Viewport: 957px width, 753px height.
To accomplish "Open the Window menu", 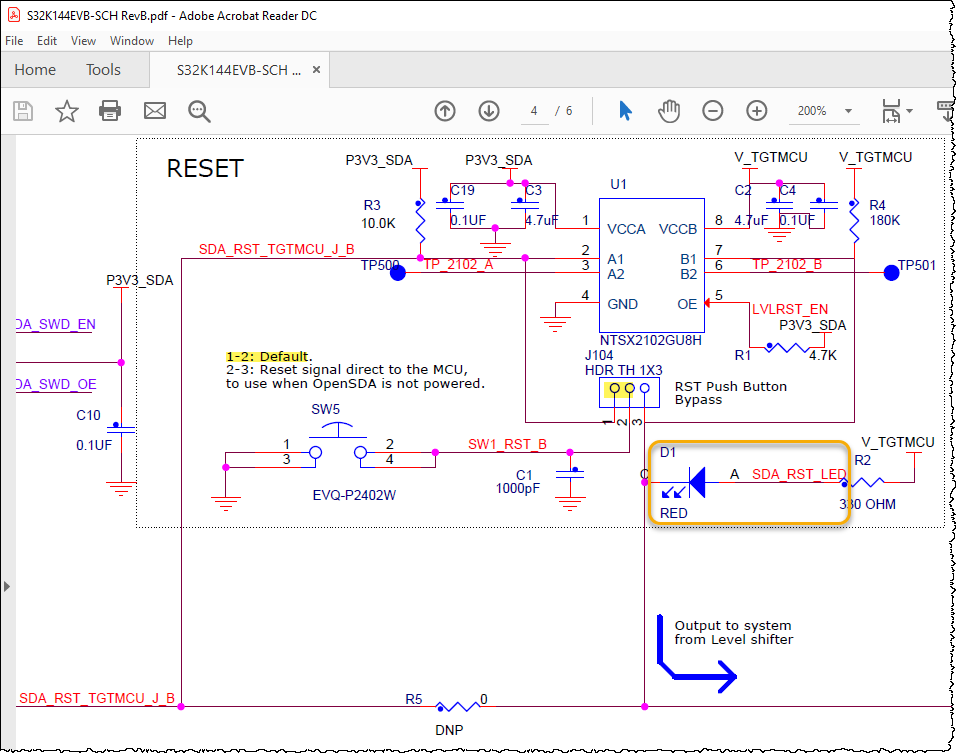I will [131, 41].
